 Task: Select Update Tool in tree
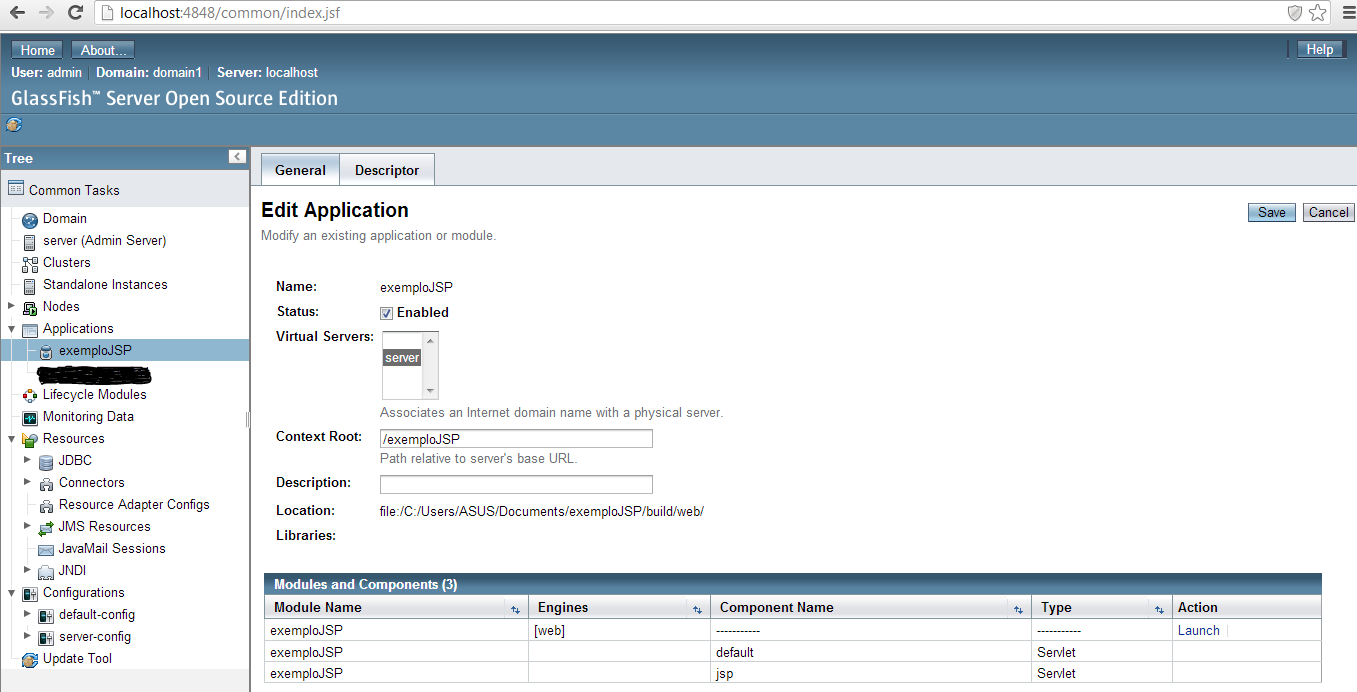tap(77, 659)
